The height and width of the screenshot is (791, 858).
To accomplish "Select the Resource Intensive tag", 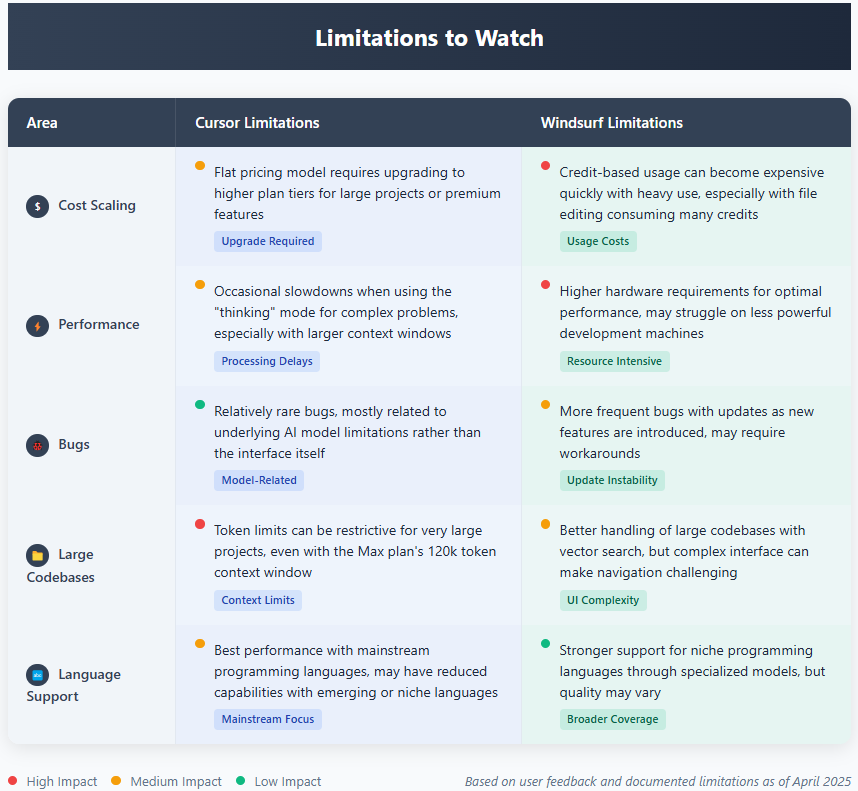I will 614,361.
